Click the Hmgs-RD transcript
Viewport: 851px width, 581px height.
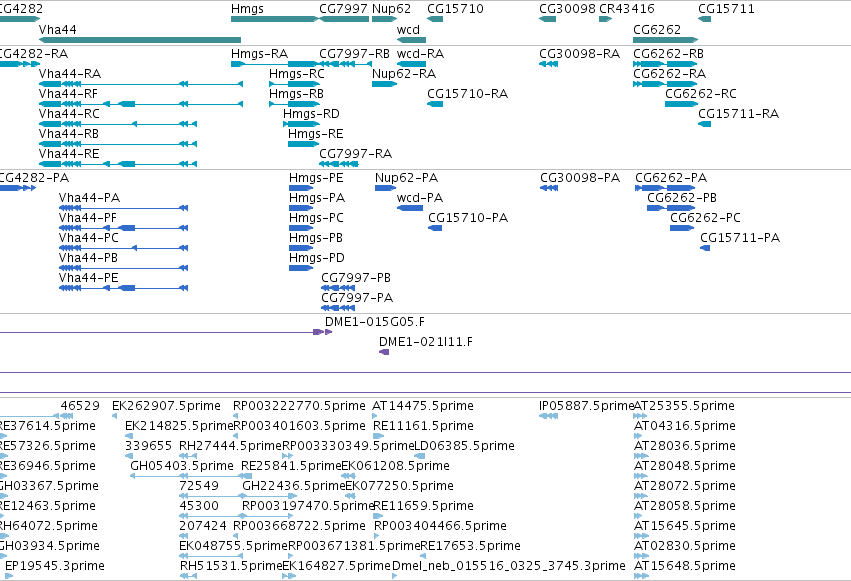pos(301,124)
